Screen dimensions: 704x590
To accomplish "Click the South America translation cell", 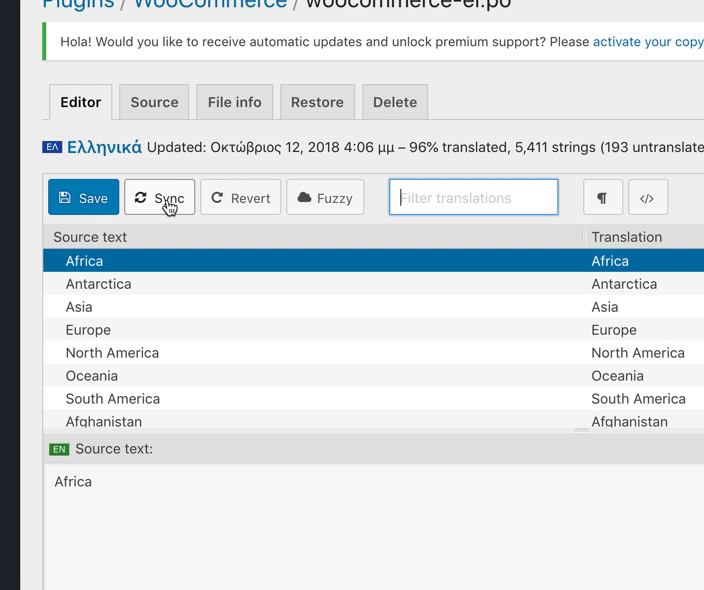I will pos(645,398).
